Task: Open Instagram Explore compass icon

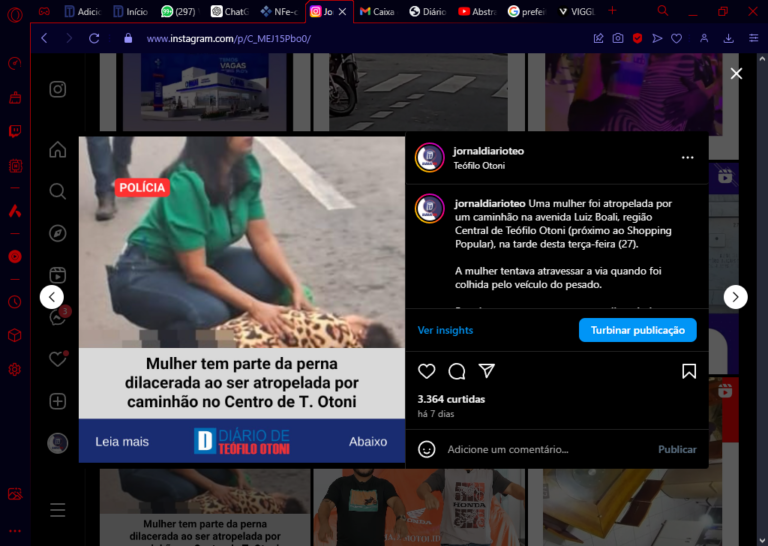Action: click(58, 233)
